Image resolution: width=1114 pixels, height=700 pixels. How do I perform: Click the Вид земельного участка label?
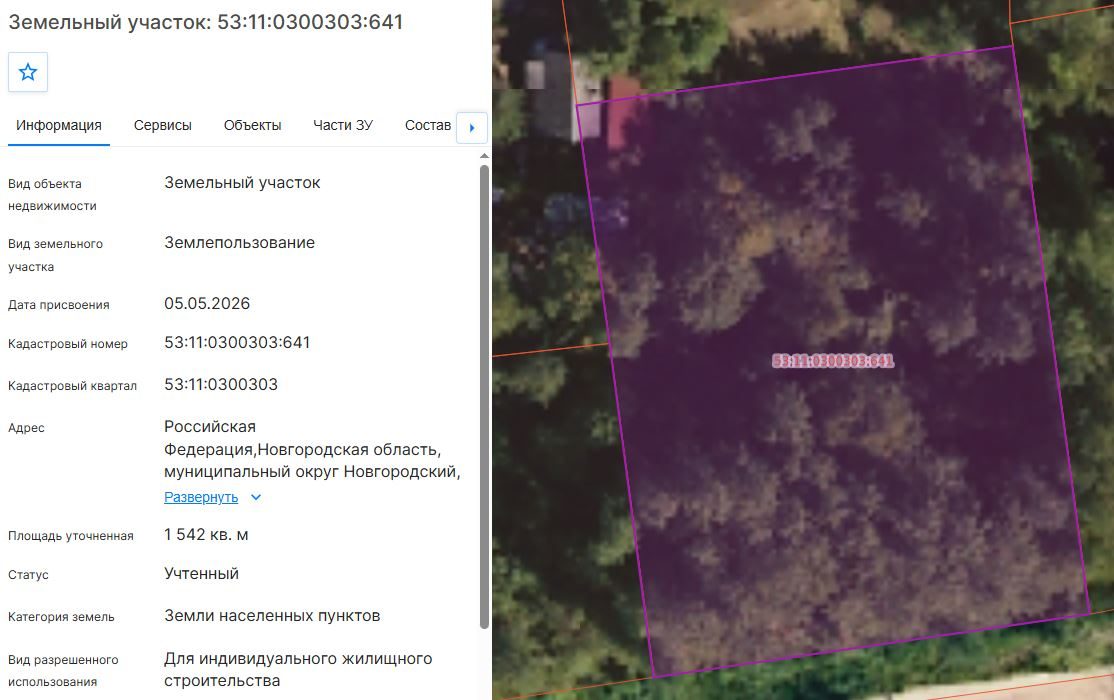click(x=55, y=255)
